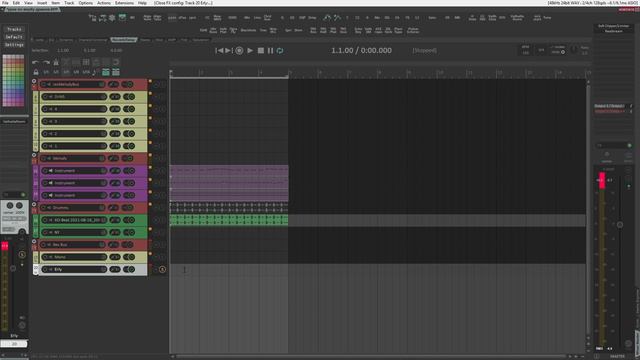Collapse the Rev Bus folder track
The height and width of the screenshot is (360, 640).
pos(34,242)
